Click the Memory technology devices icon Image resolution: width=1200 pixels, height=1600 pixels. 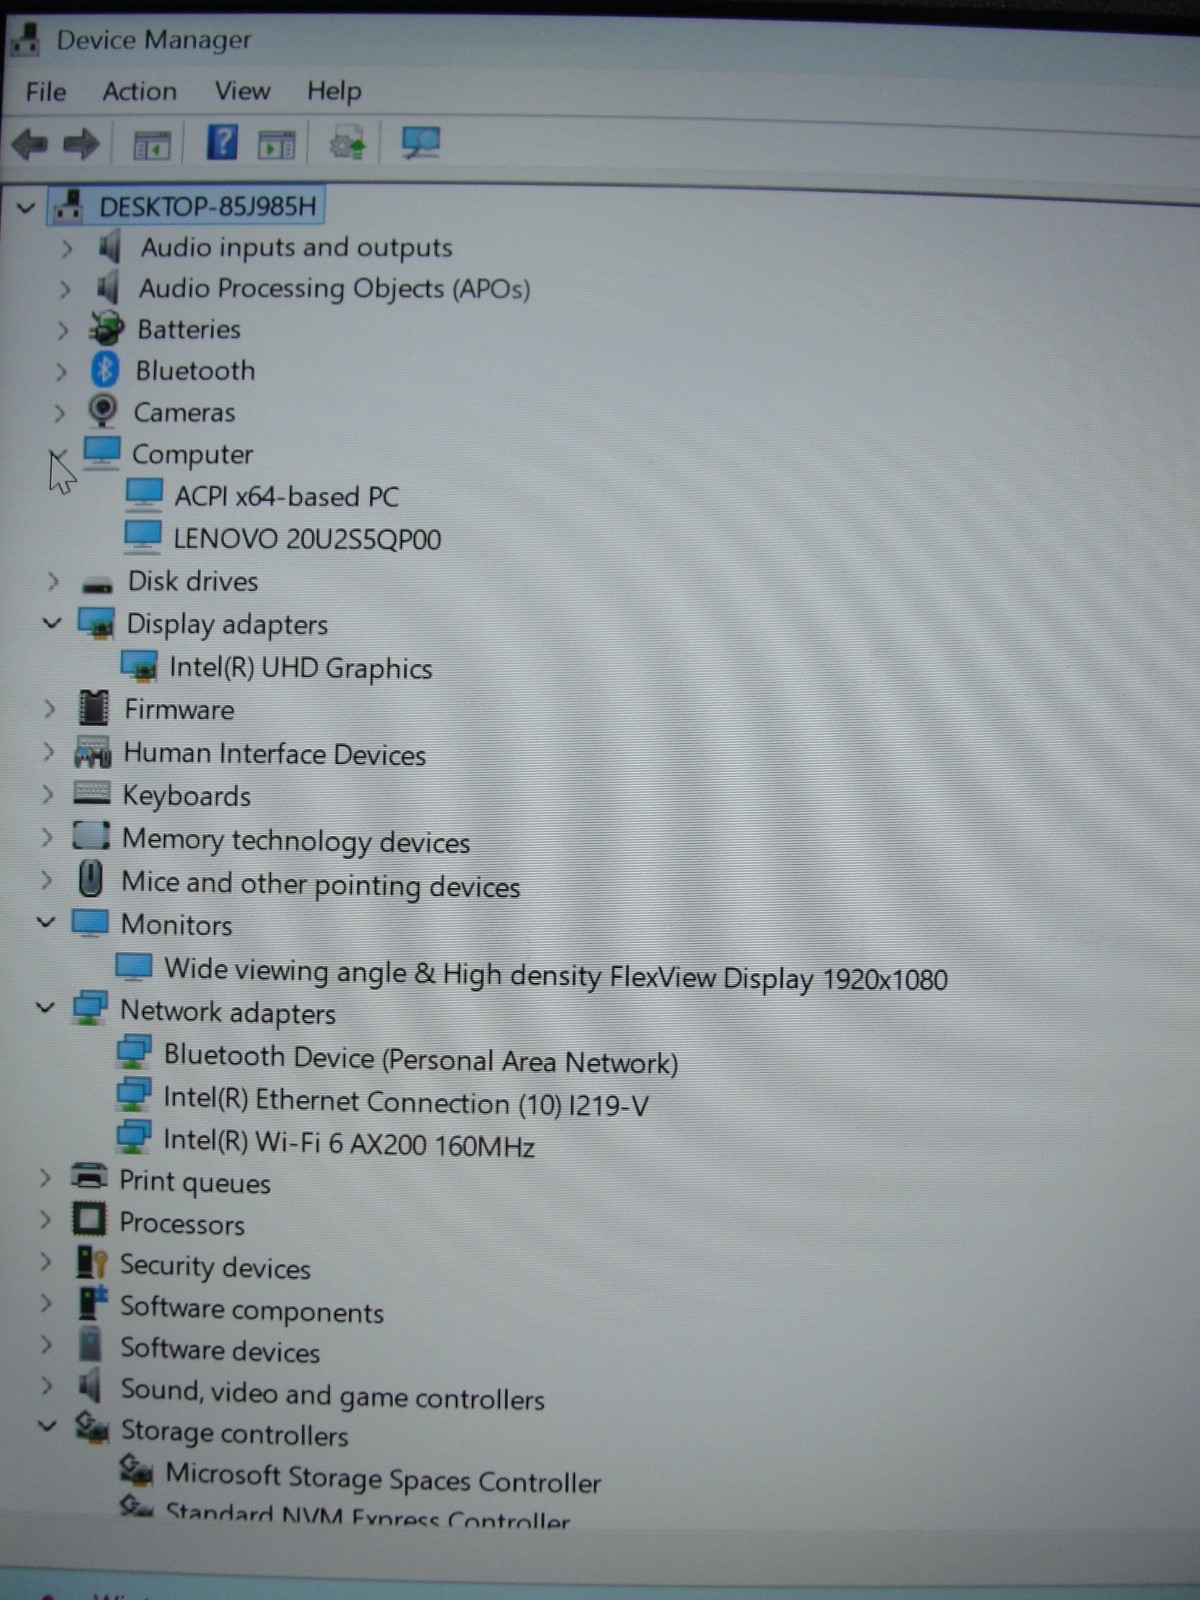point(91,835)
